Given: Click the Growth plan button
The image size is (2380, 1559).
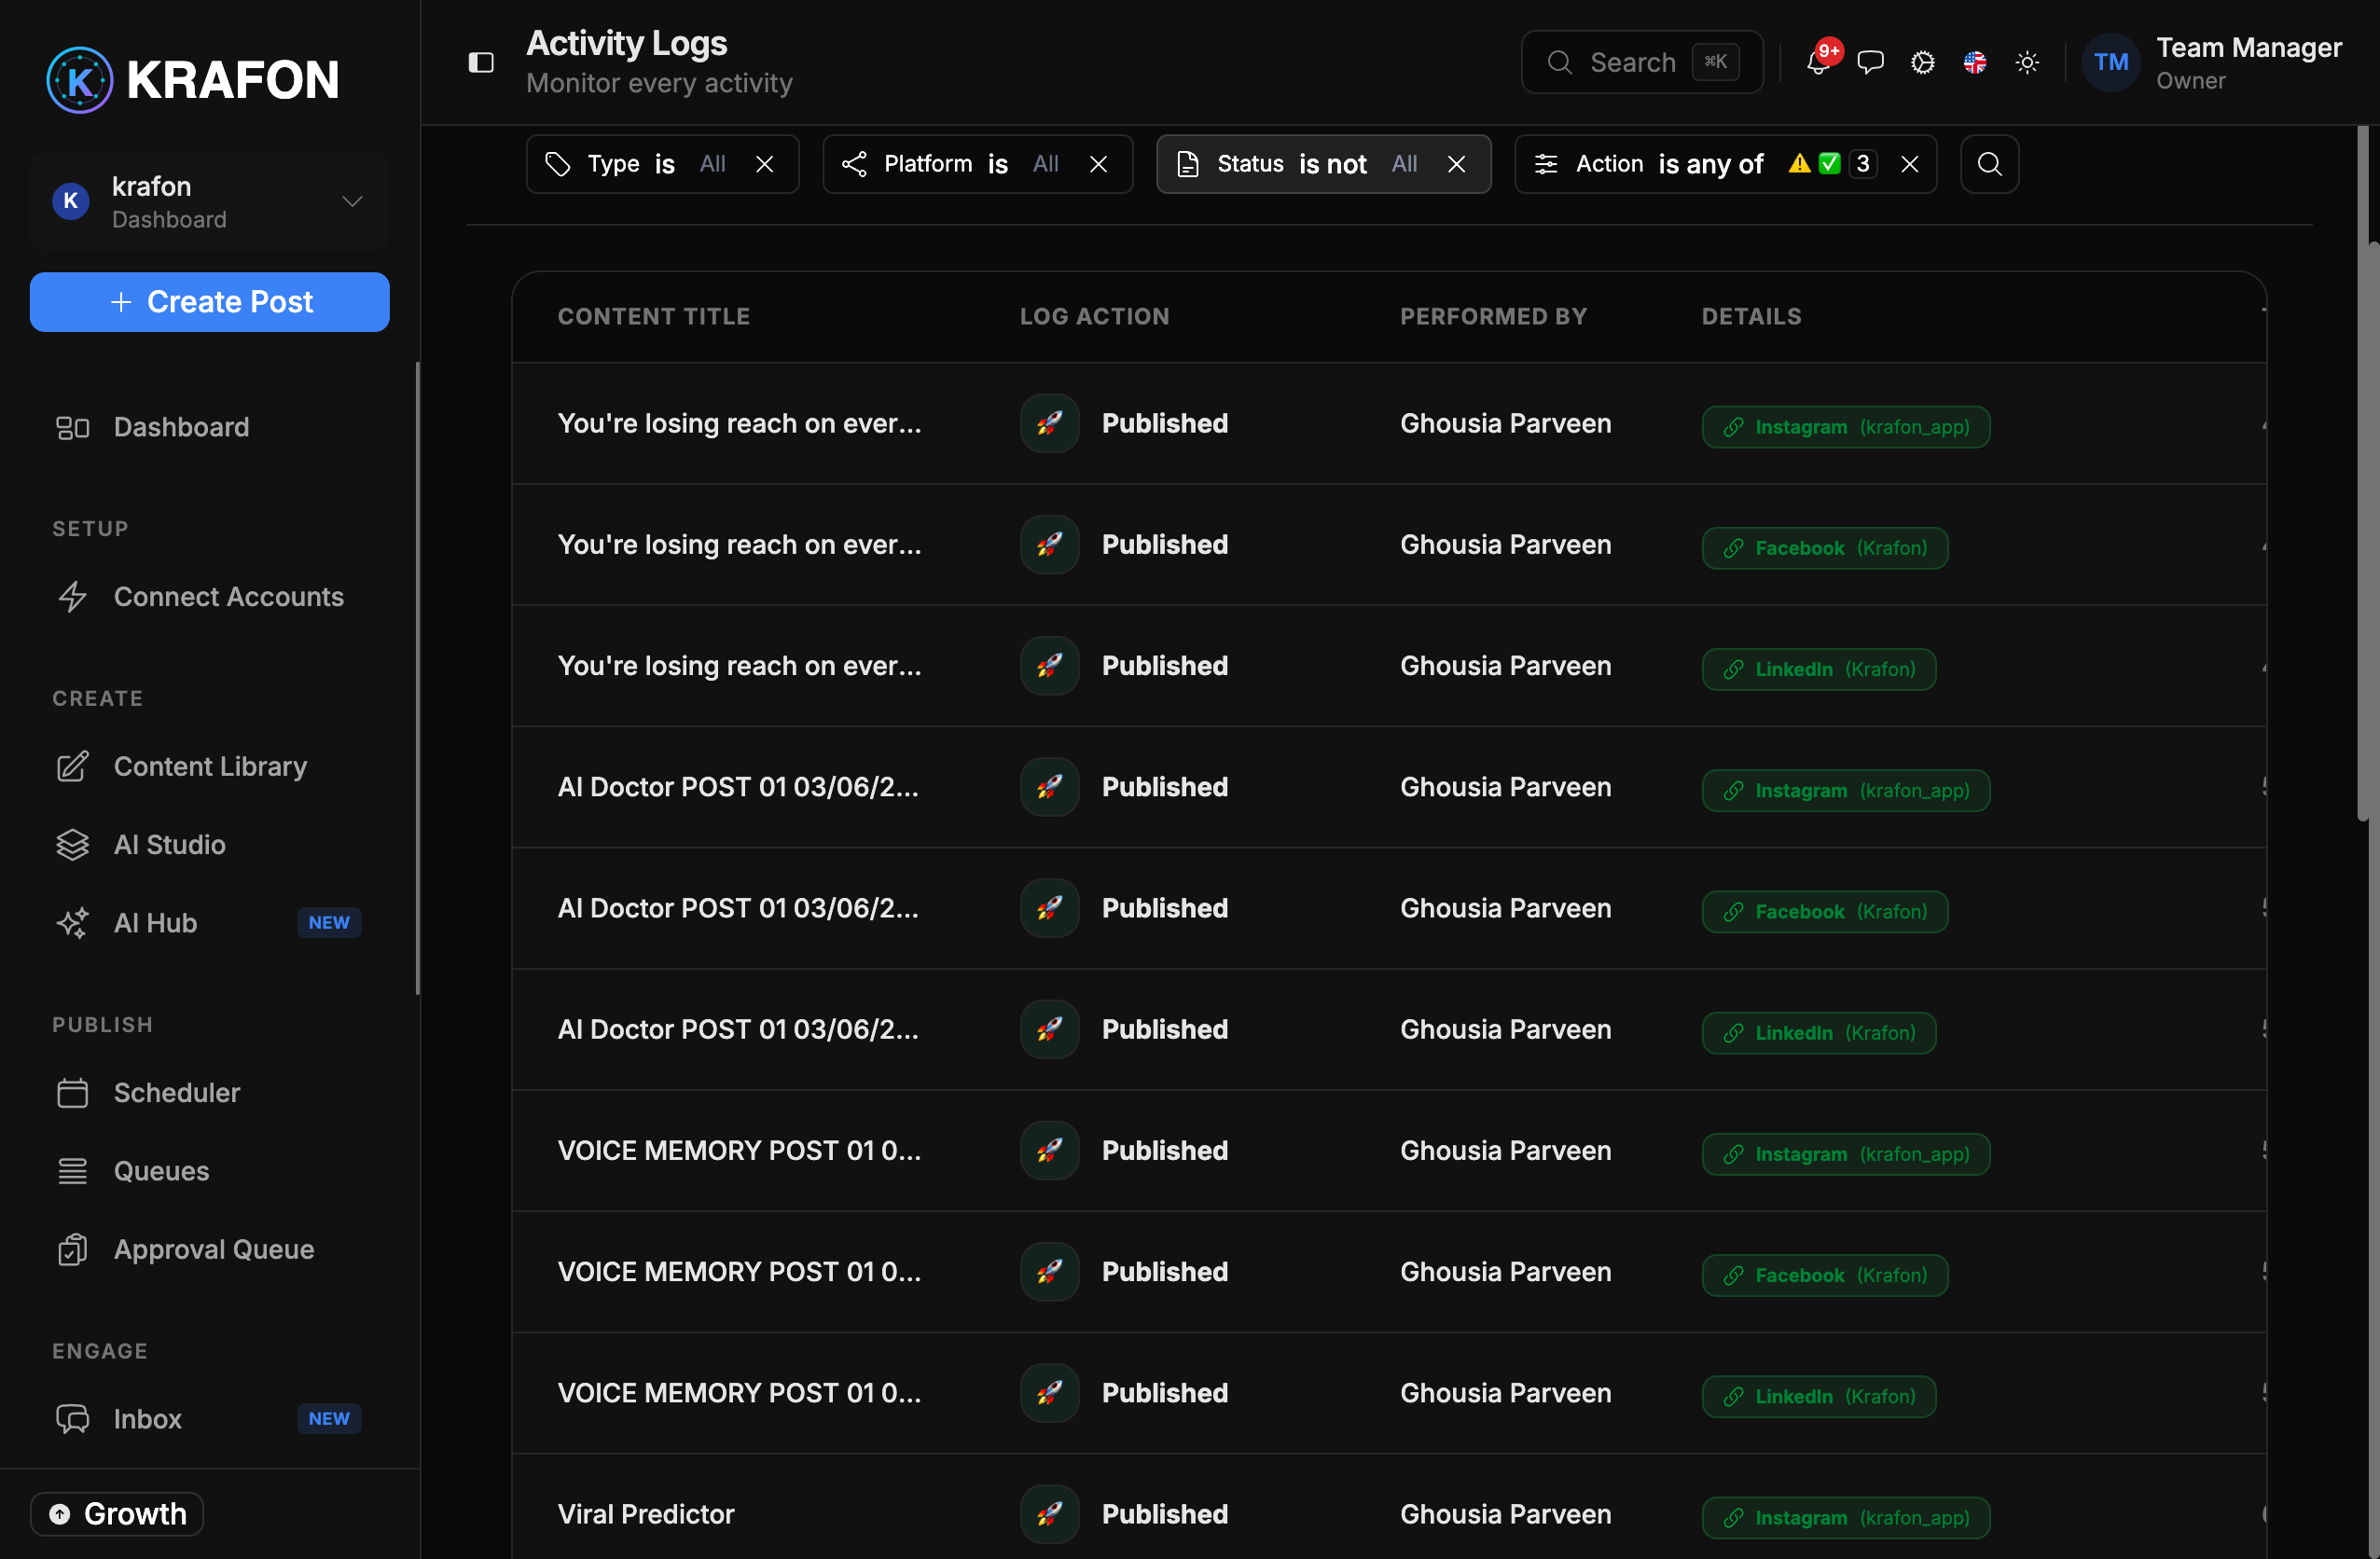Looking at the screenshot, I should pyautogui.click(x=117, y=1514).
